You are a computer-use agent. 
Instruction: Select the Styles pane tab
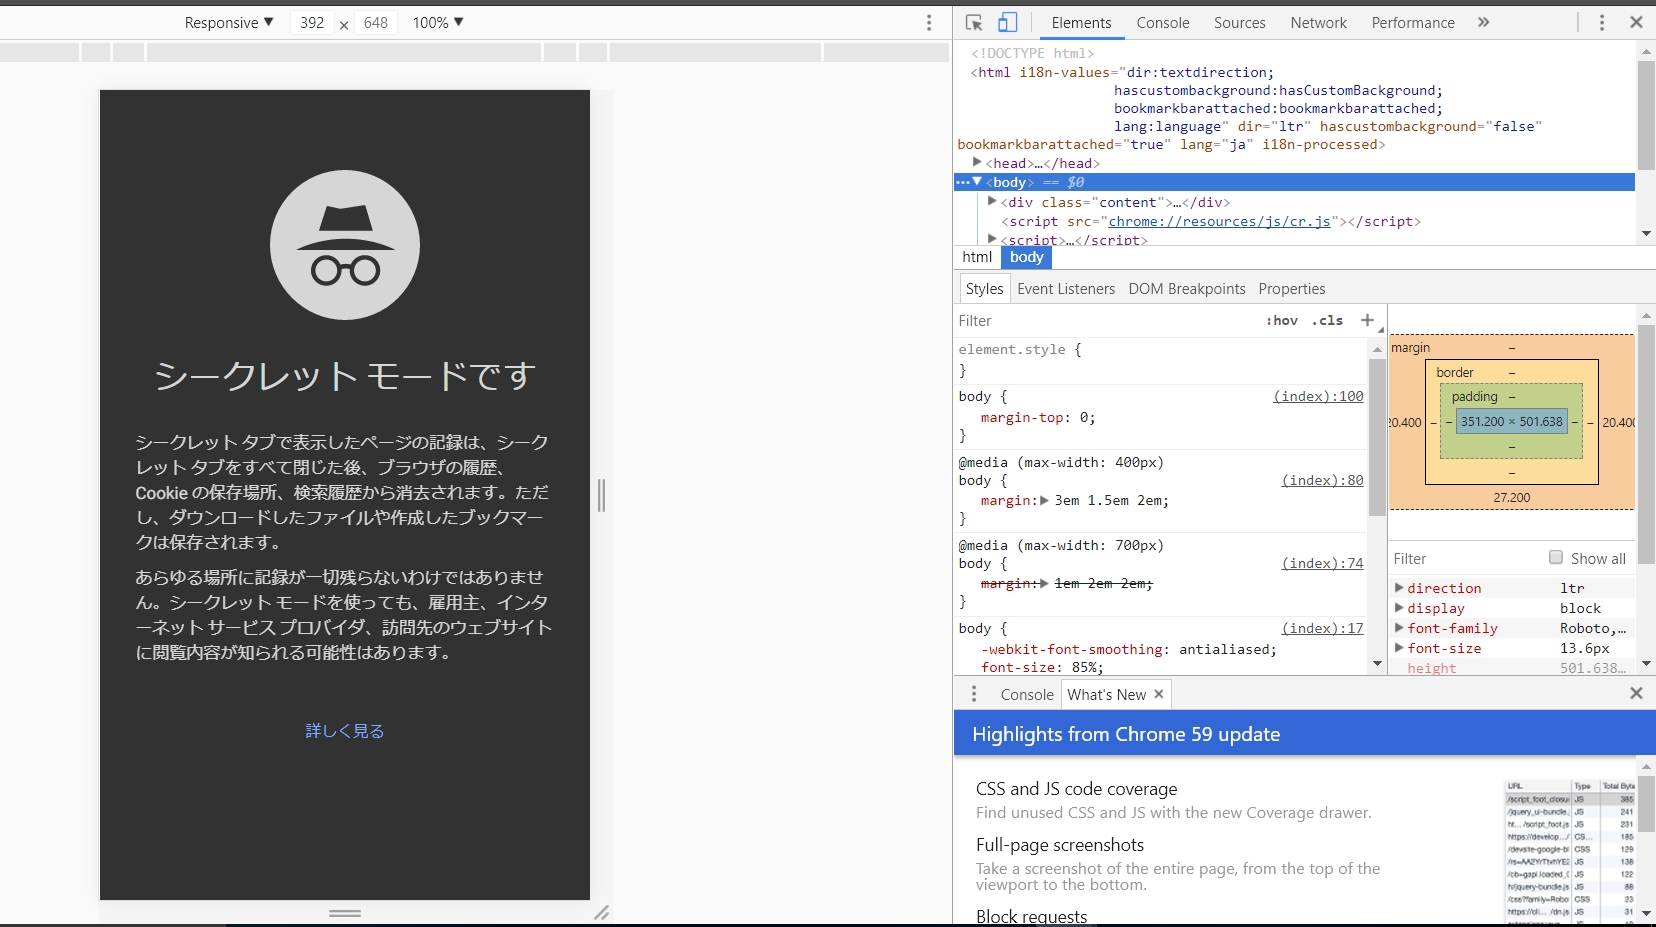coord(984,289)
